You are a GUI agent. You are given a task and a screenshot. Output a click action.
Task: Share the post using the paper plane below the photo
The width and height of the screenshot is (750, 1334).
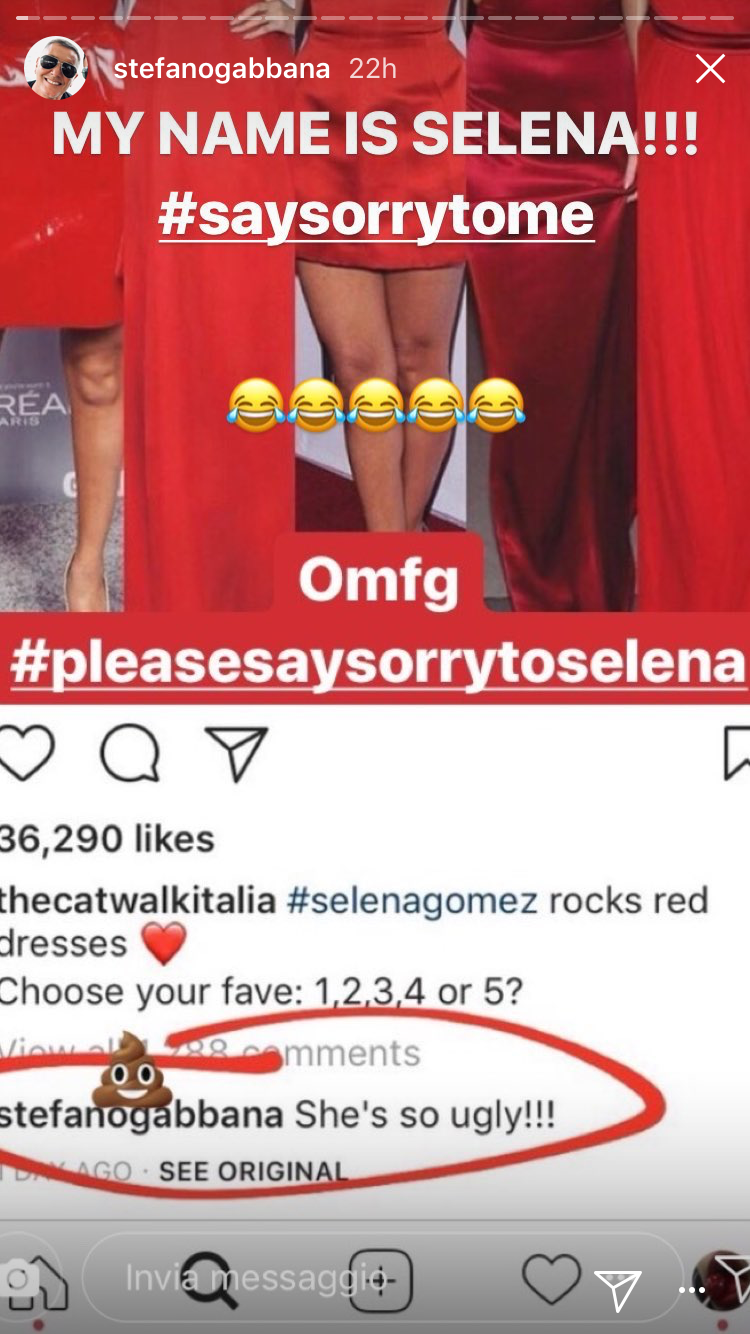click(x=236, y=753)
